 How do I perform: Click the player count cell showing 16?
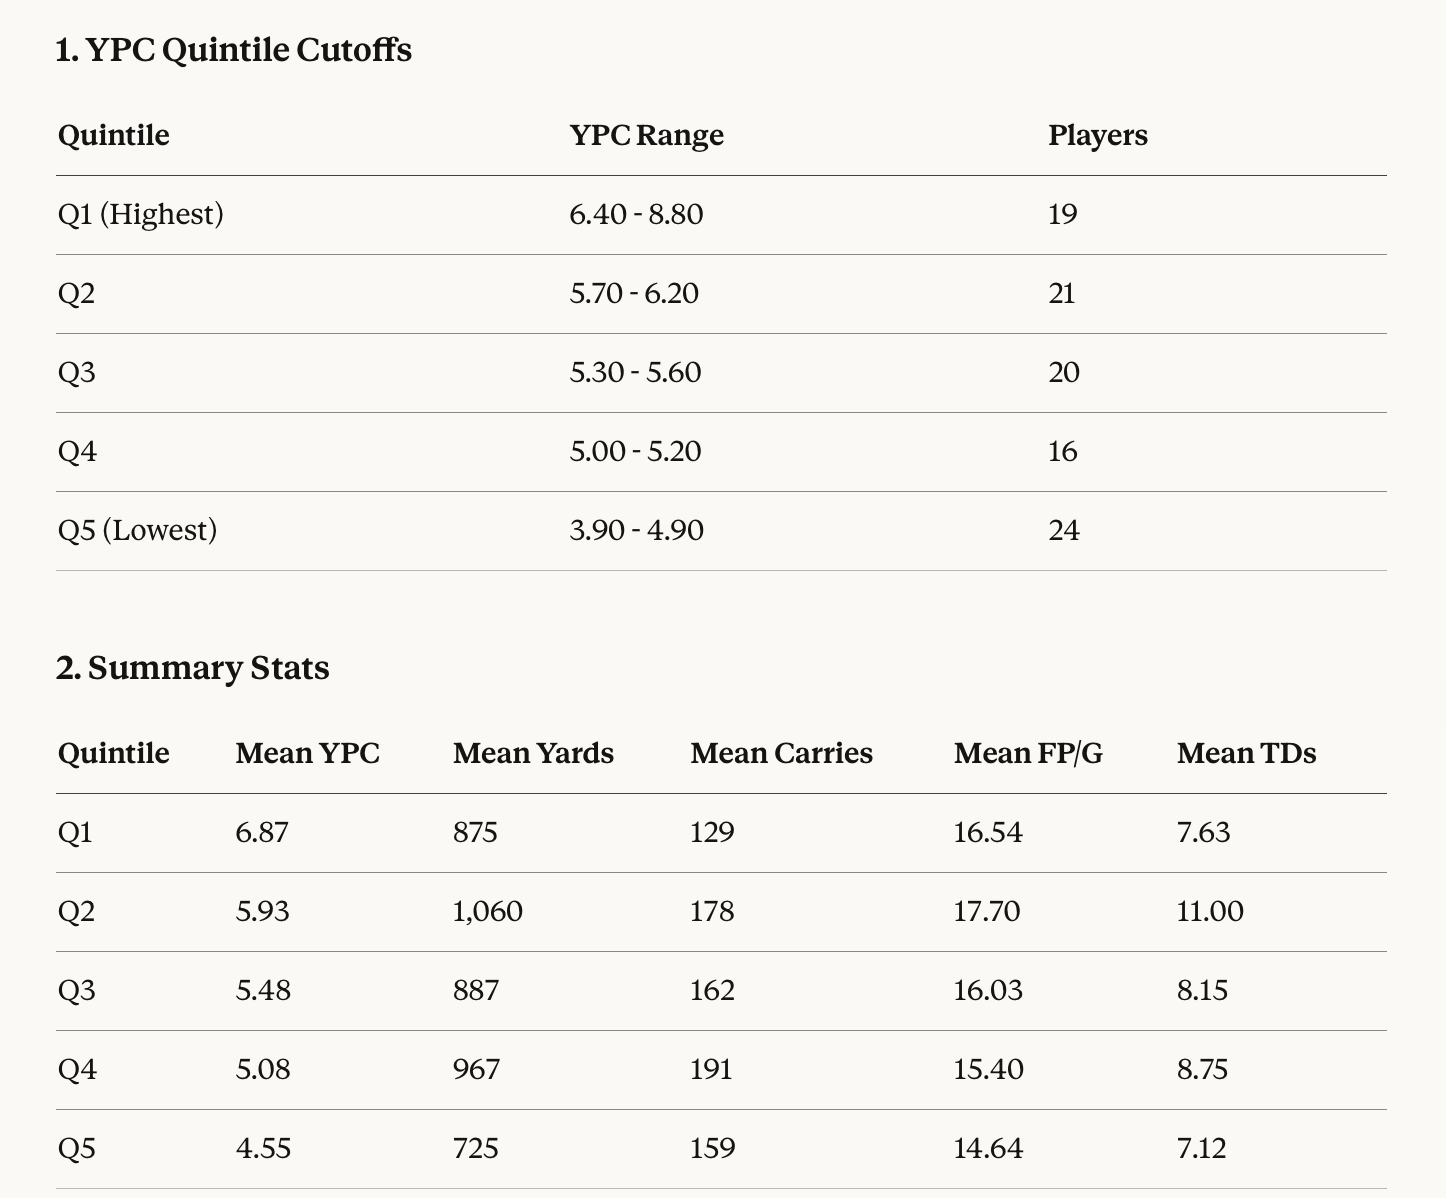[x=1062, y=451]
